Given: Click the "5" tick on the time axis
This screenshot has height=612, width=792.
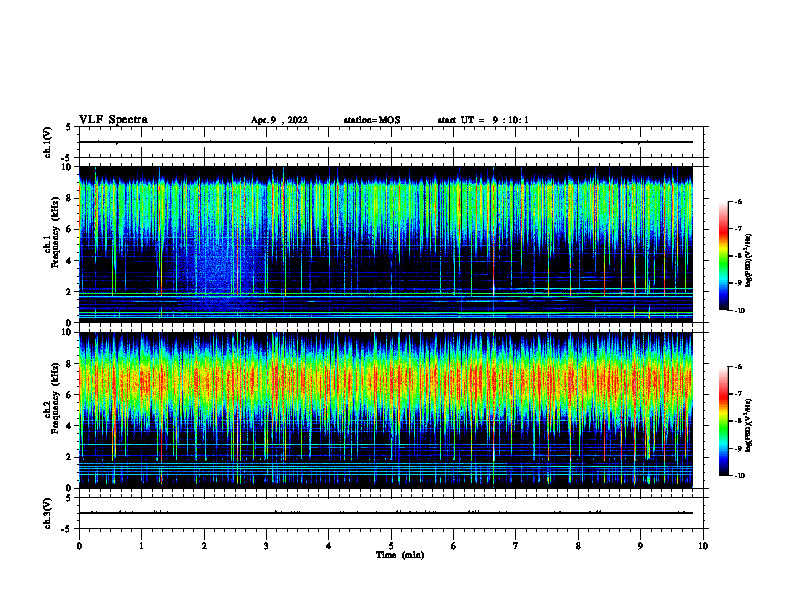Looking at the screenshot, I should tap(391, 546).
